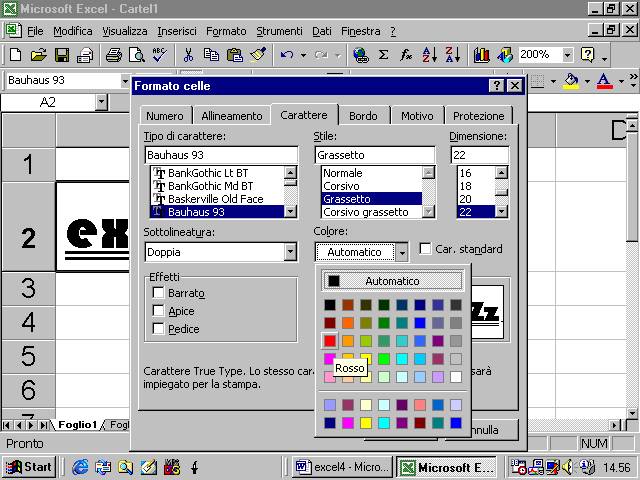This screenshot has width=640, height=480.
Task: Click the Print icon in toolbar
Action: (114, 54)
